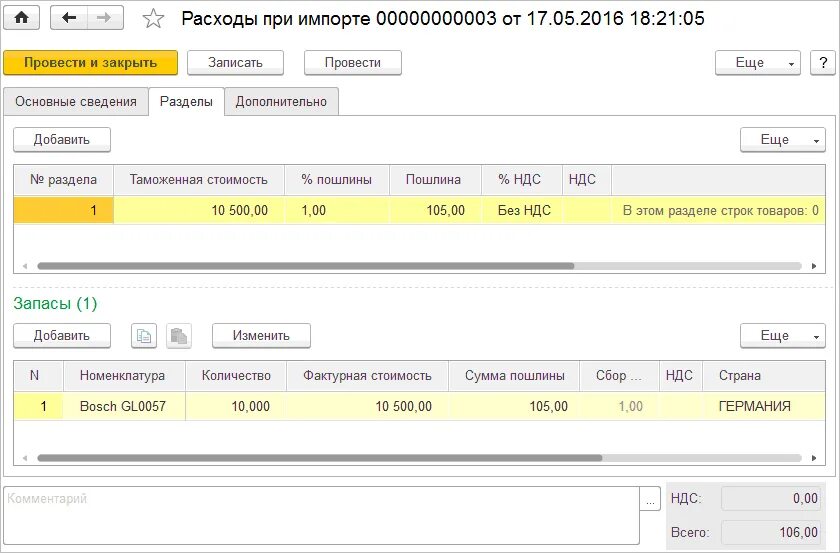Select Без НДС cell
Screen dimensions: 840x553
pos(522,211)
